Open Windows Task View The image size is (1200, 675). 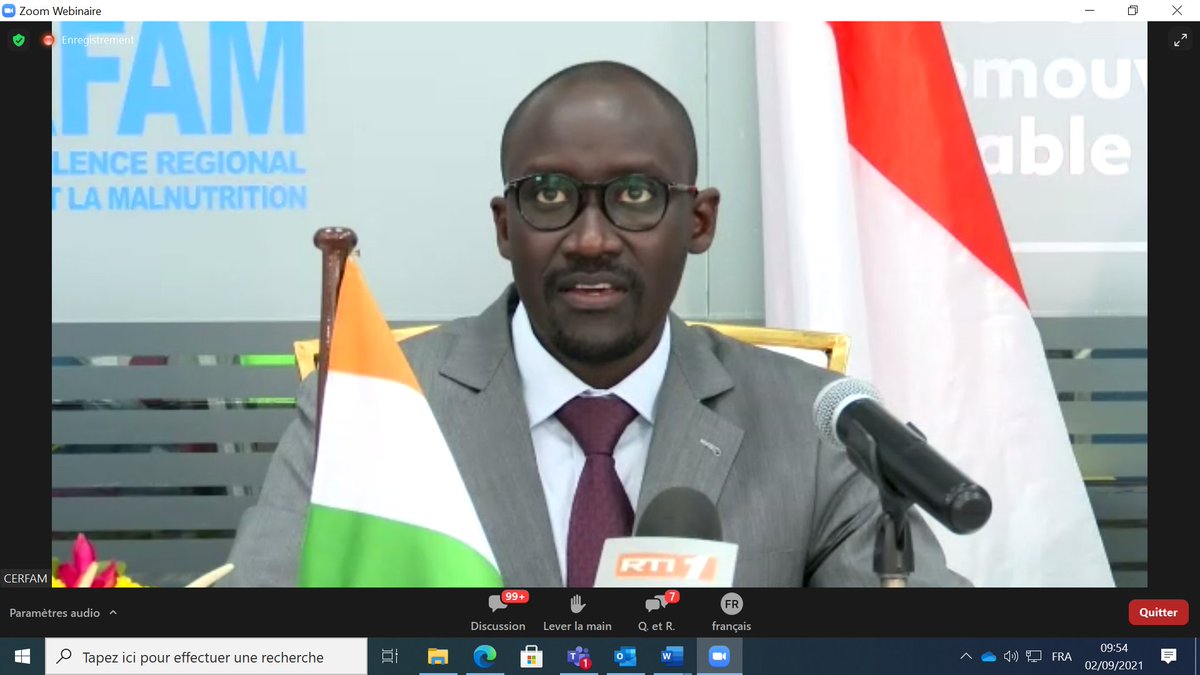(390, 657)
